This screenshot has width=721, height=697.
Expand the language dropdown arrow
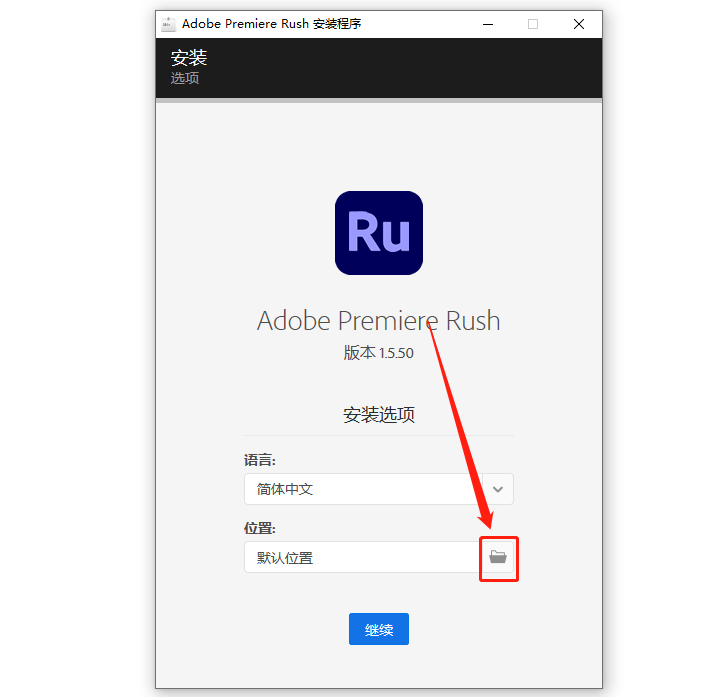pos(498,489)
